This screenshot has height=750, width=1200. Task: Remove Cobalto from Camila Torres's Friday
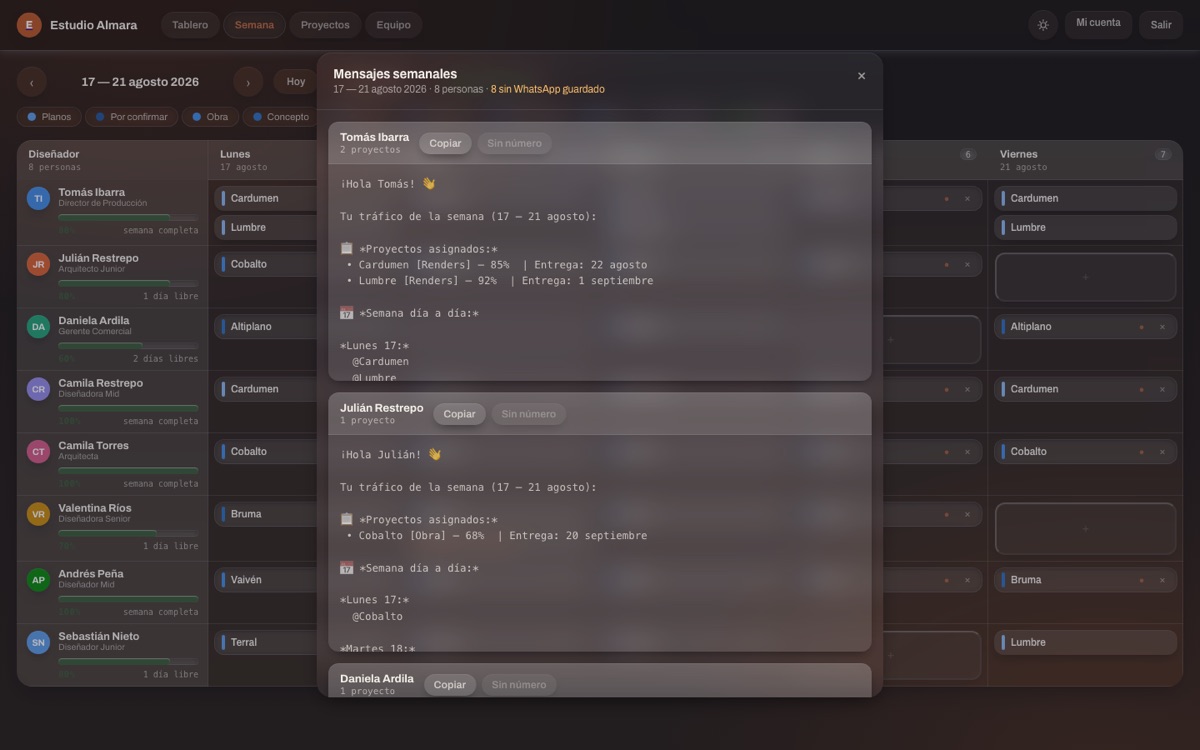click(1162, 452)
